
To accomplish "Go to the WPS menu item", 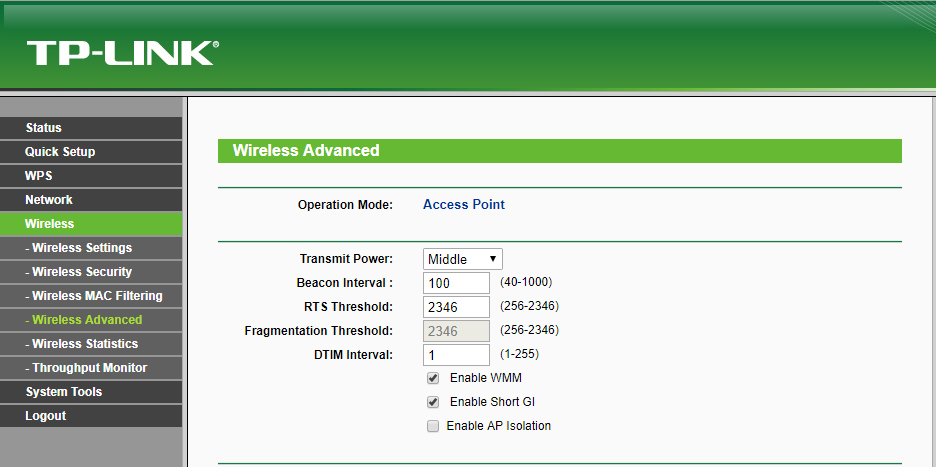I will pyautogui.click(x=91, y=176).
